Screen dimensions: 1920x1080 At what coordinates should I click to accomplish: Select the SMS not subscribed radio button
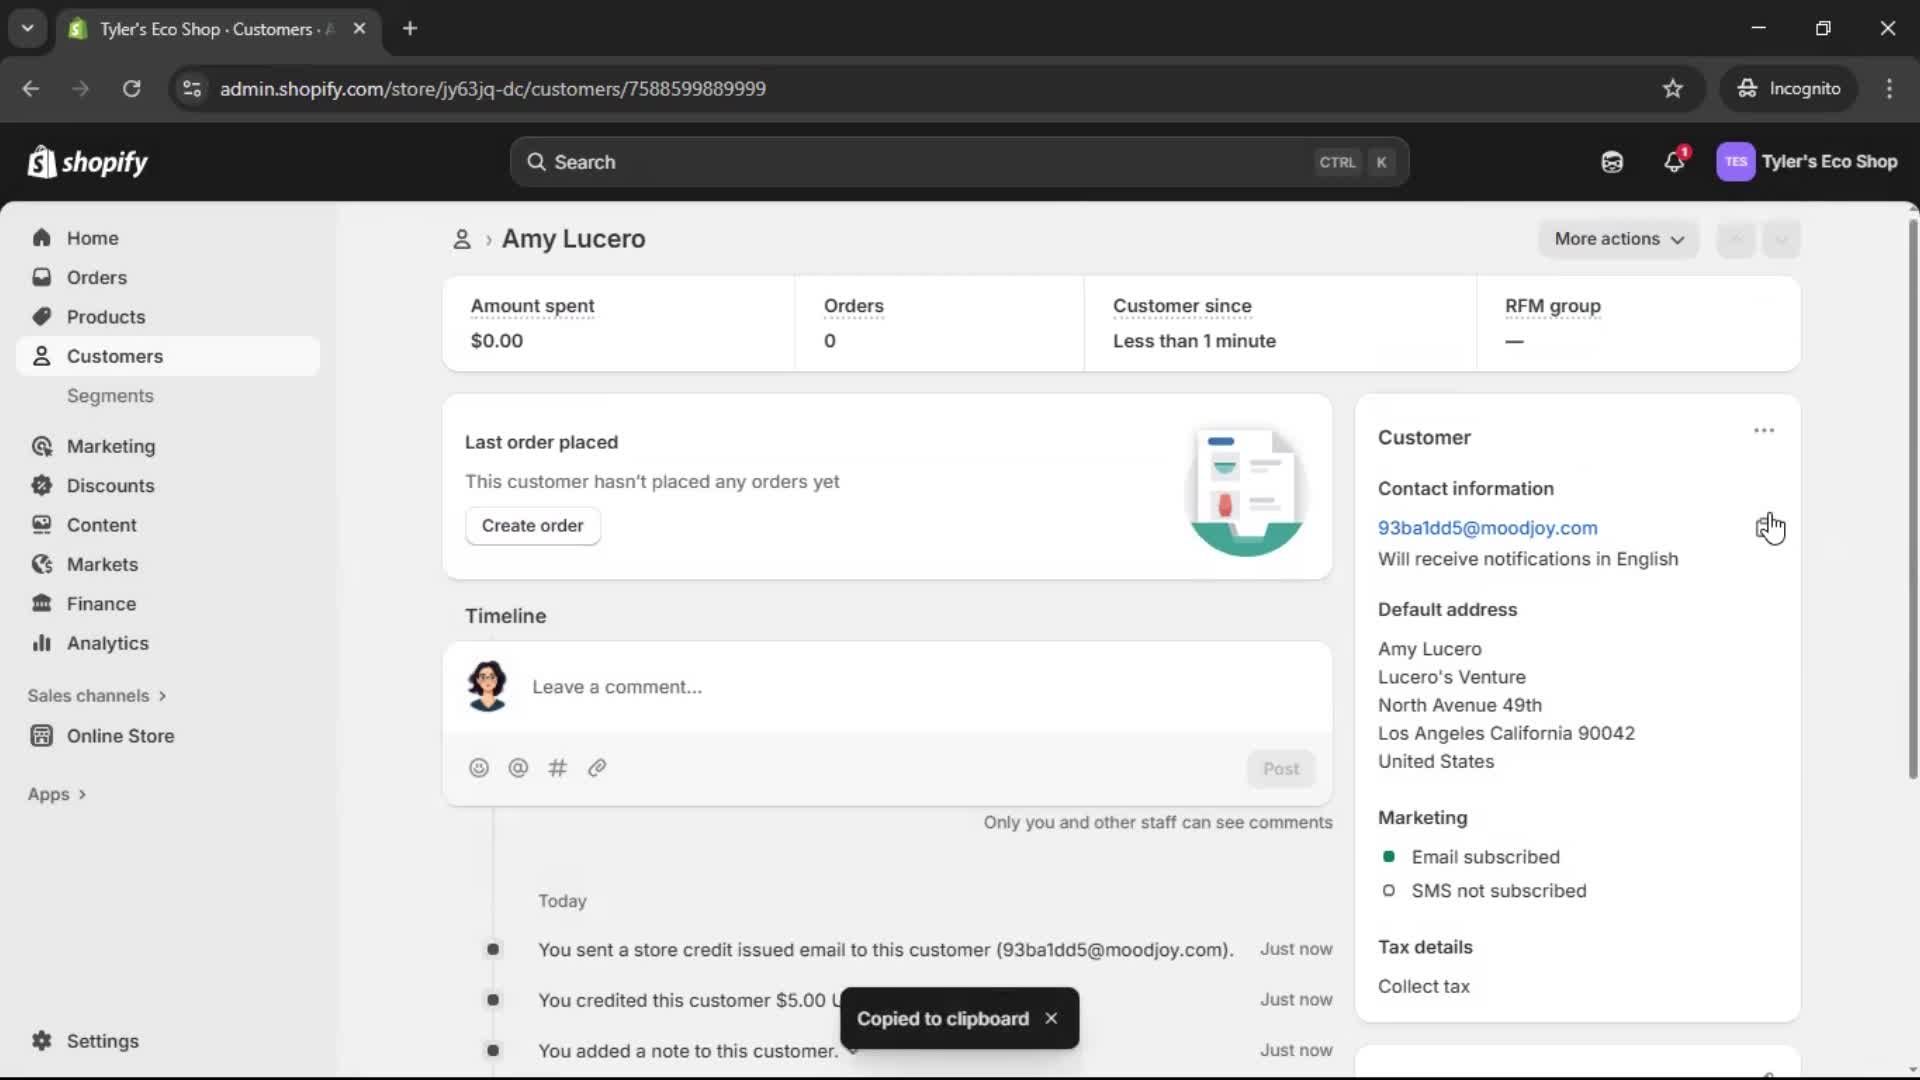tap(1390, 891)
